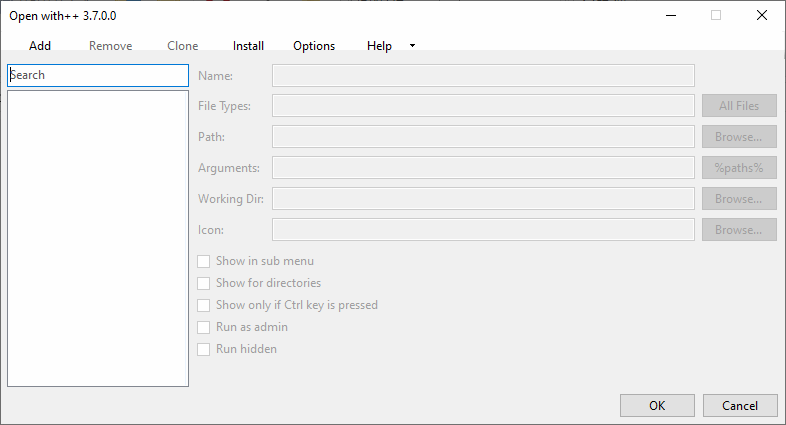Click inside the Name text field
The image size is (786, 425).
(x=483, y=75)
